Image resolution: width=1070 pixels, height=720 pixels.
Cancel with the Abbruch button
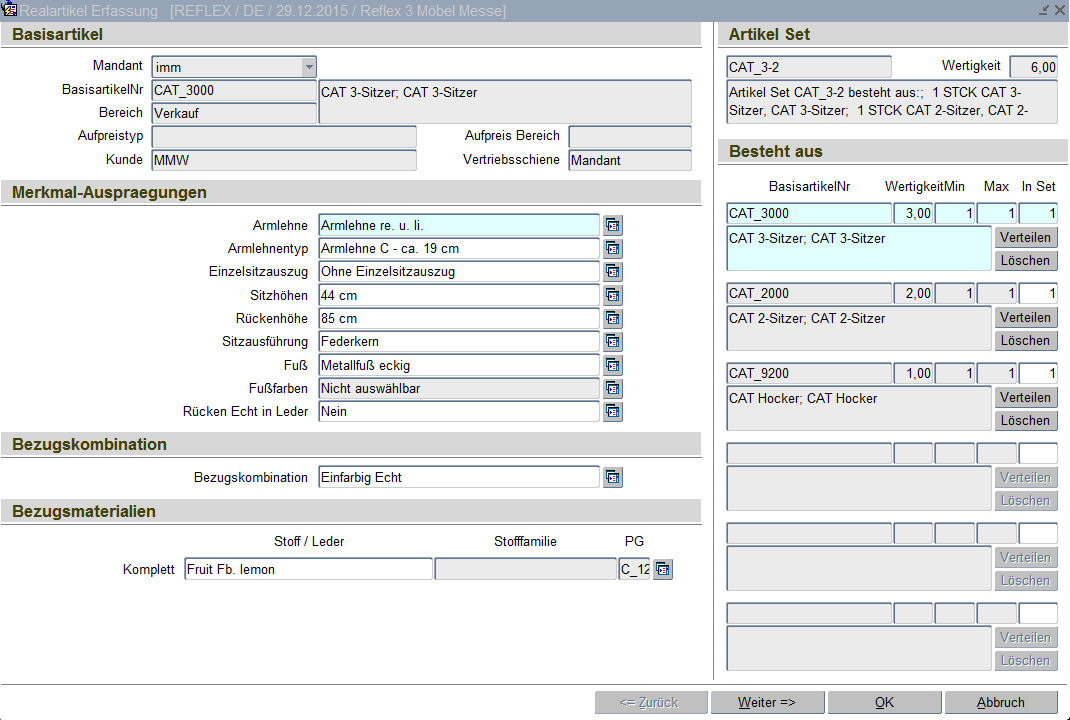[x=1000, y=703]
